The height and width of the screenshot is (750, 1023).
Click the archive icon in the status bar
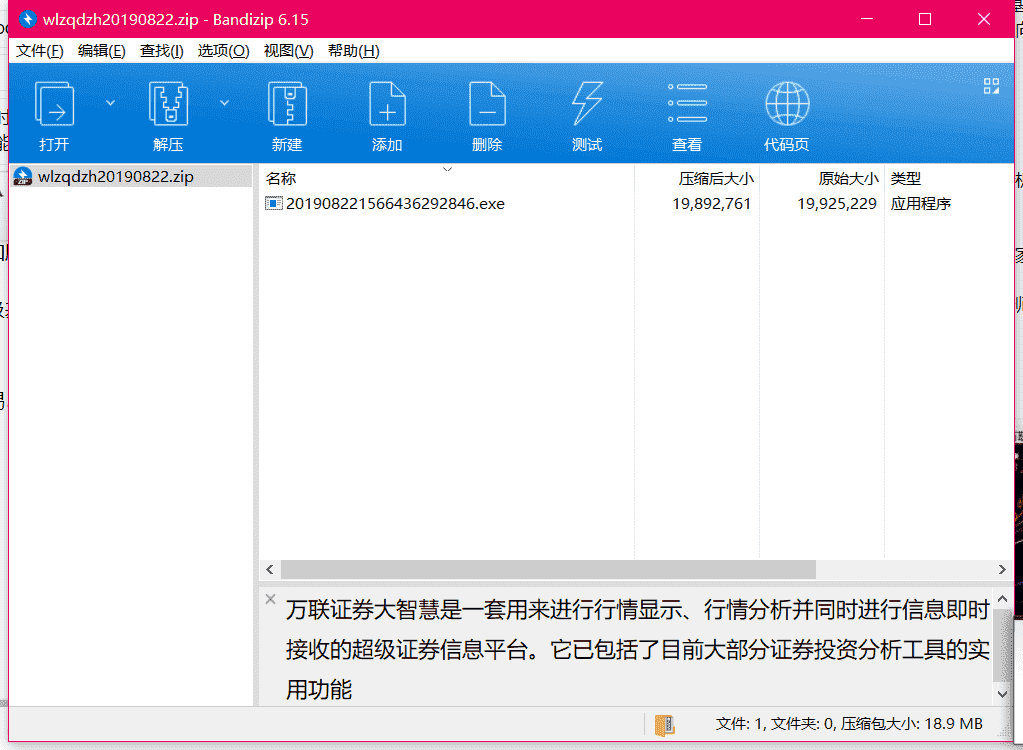point(664,725)
